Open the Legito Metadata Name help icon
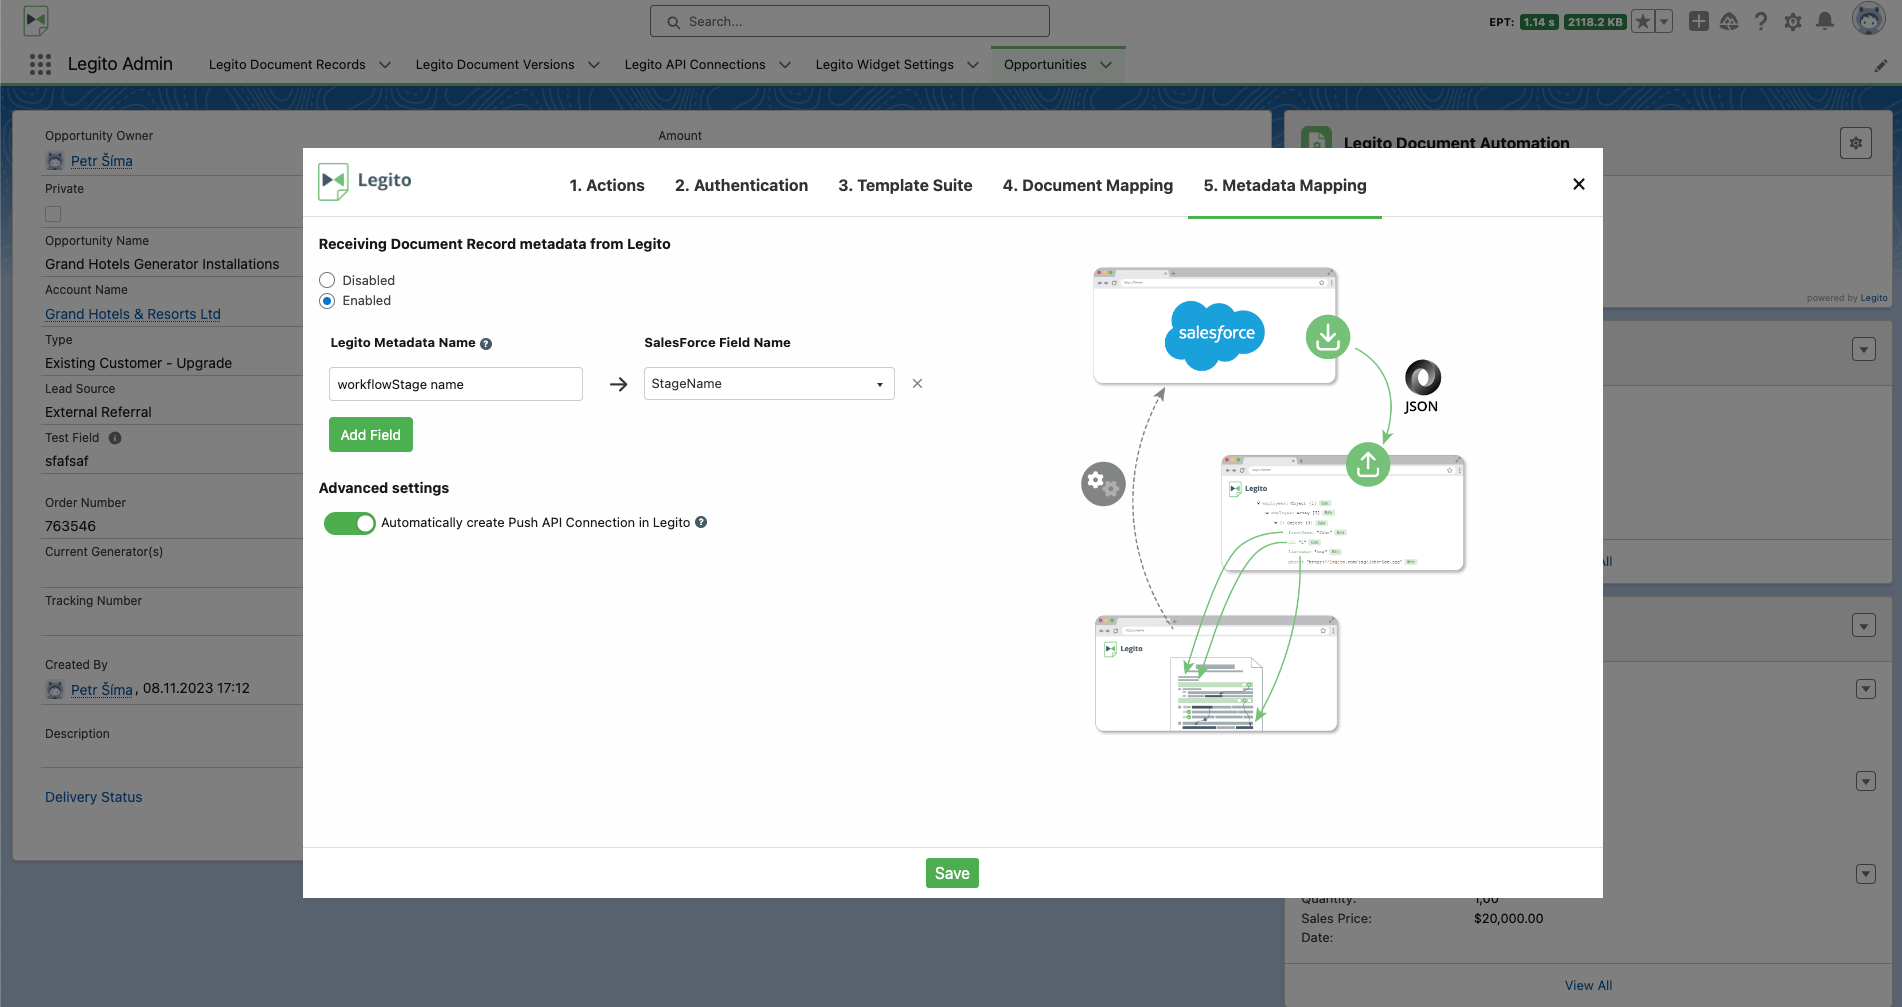 486,344
